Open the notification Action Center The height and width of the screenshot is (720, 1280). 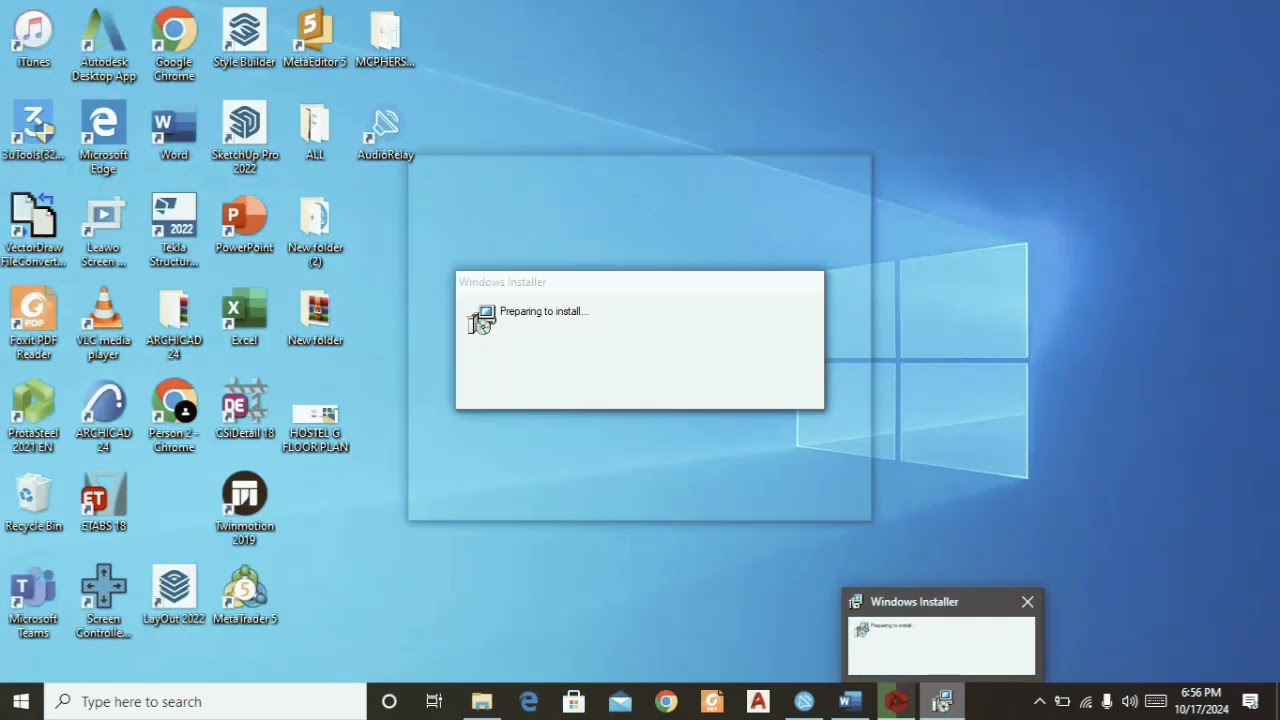(x=1250, y=701)
